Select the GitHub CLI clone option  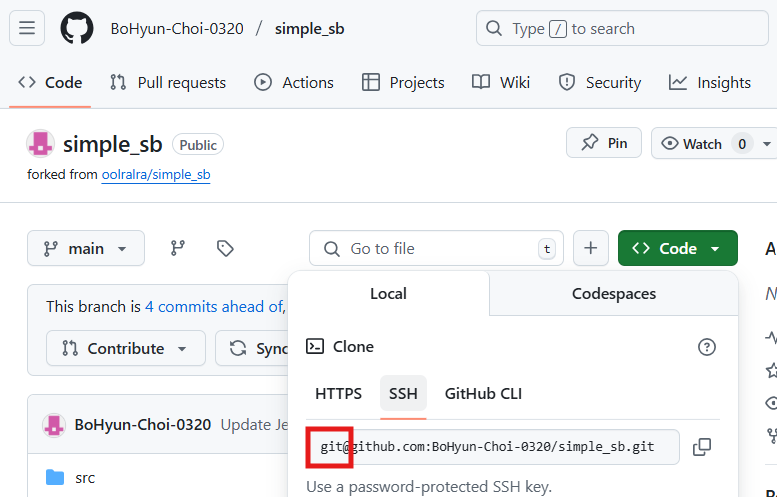483,393
